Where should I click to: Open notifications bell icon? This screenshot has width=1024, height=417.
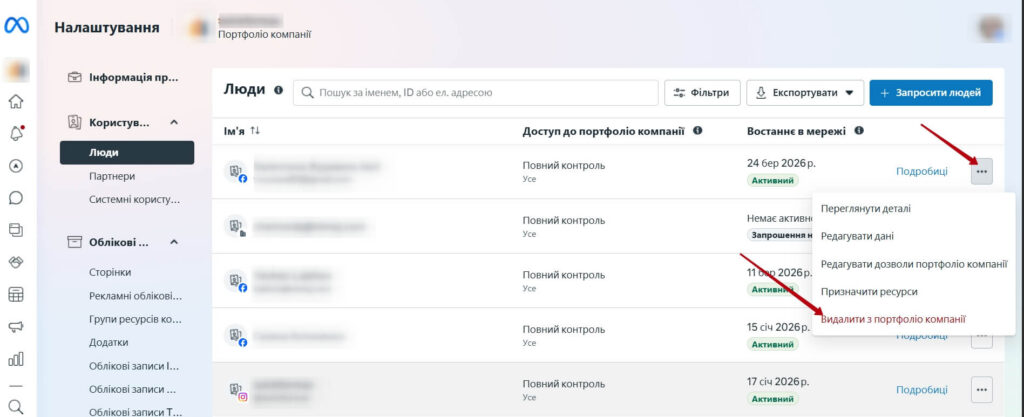click(16, 134)
